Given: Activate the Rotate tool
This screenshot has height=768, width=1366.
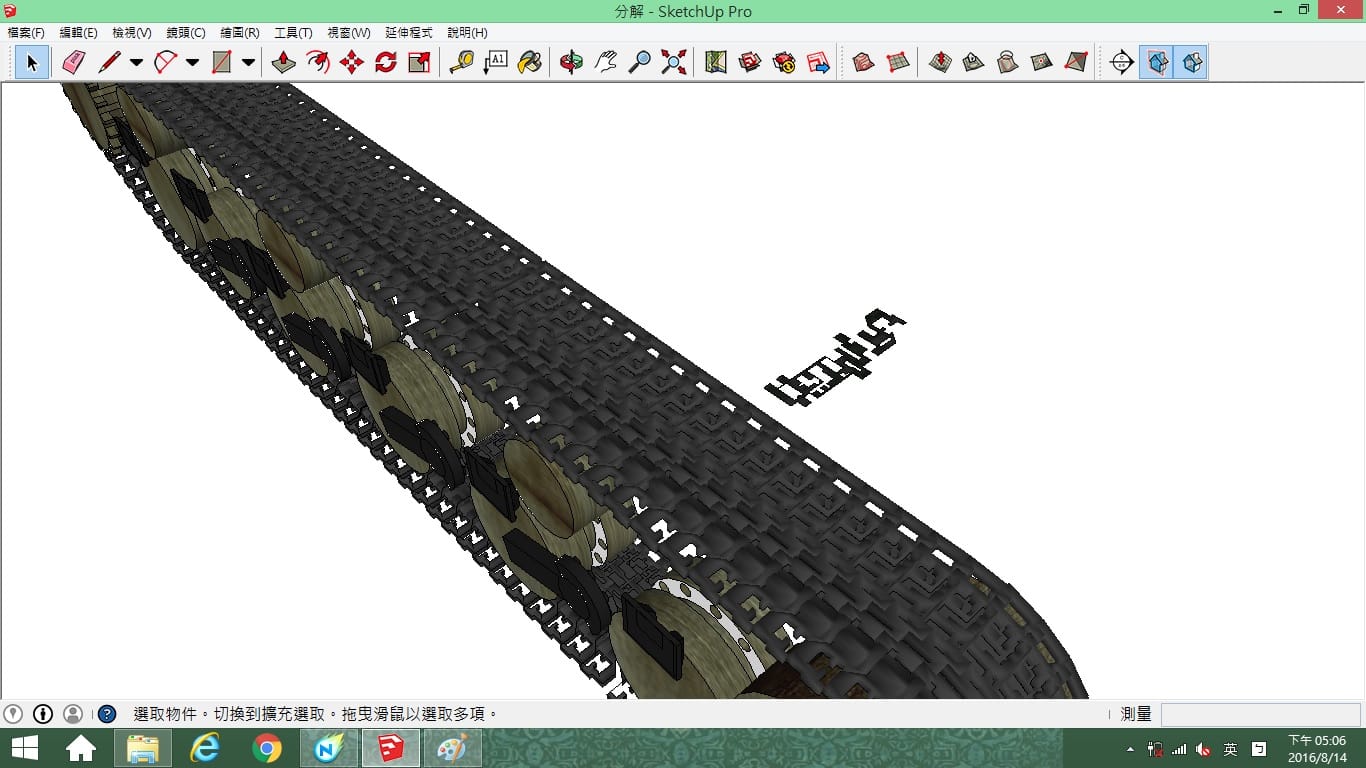Looking at the screenshot, I should point(386,62).
